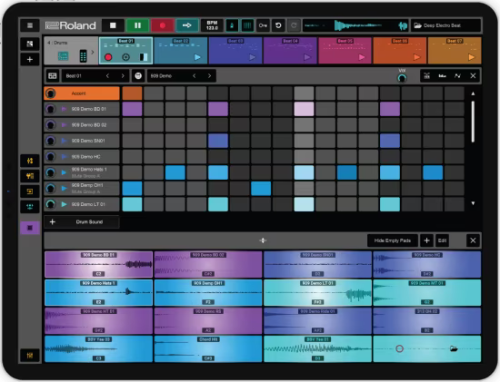Add a pad with the plus button
500x382 pixels.
[427, 240]
